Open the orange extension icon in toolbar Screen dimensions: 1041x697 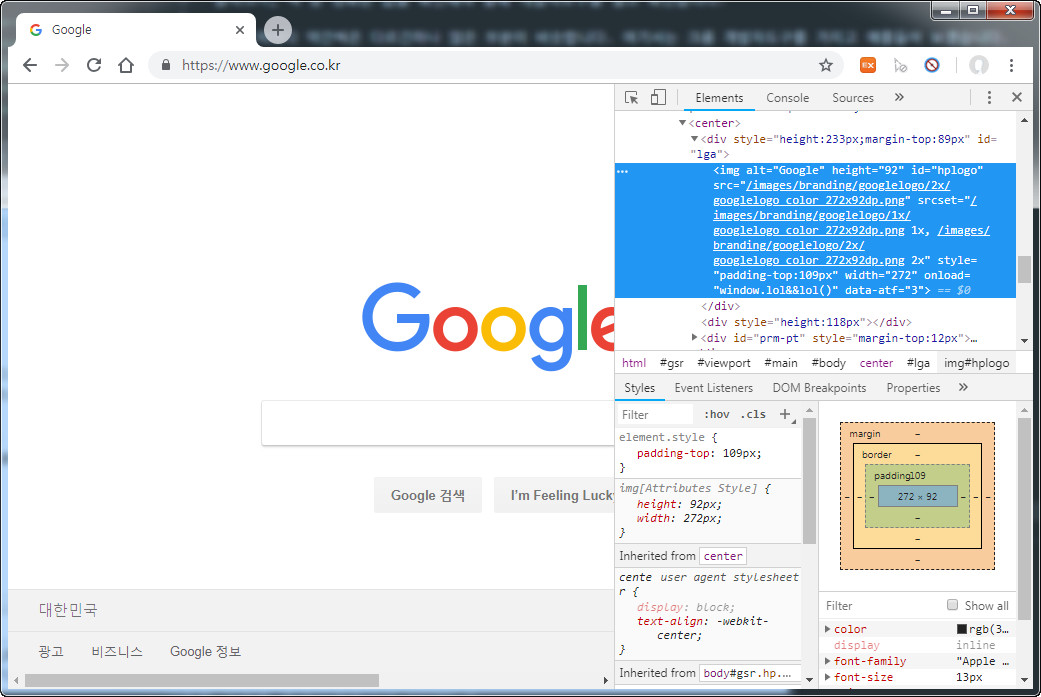[x=867, y=65]
